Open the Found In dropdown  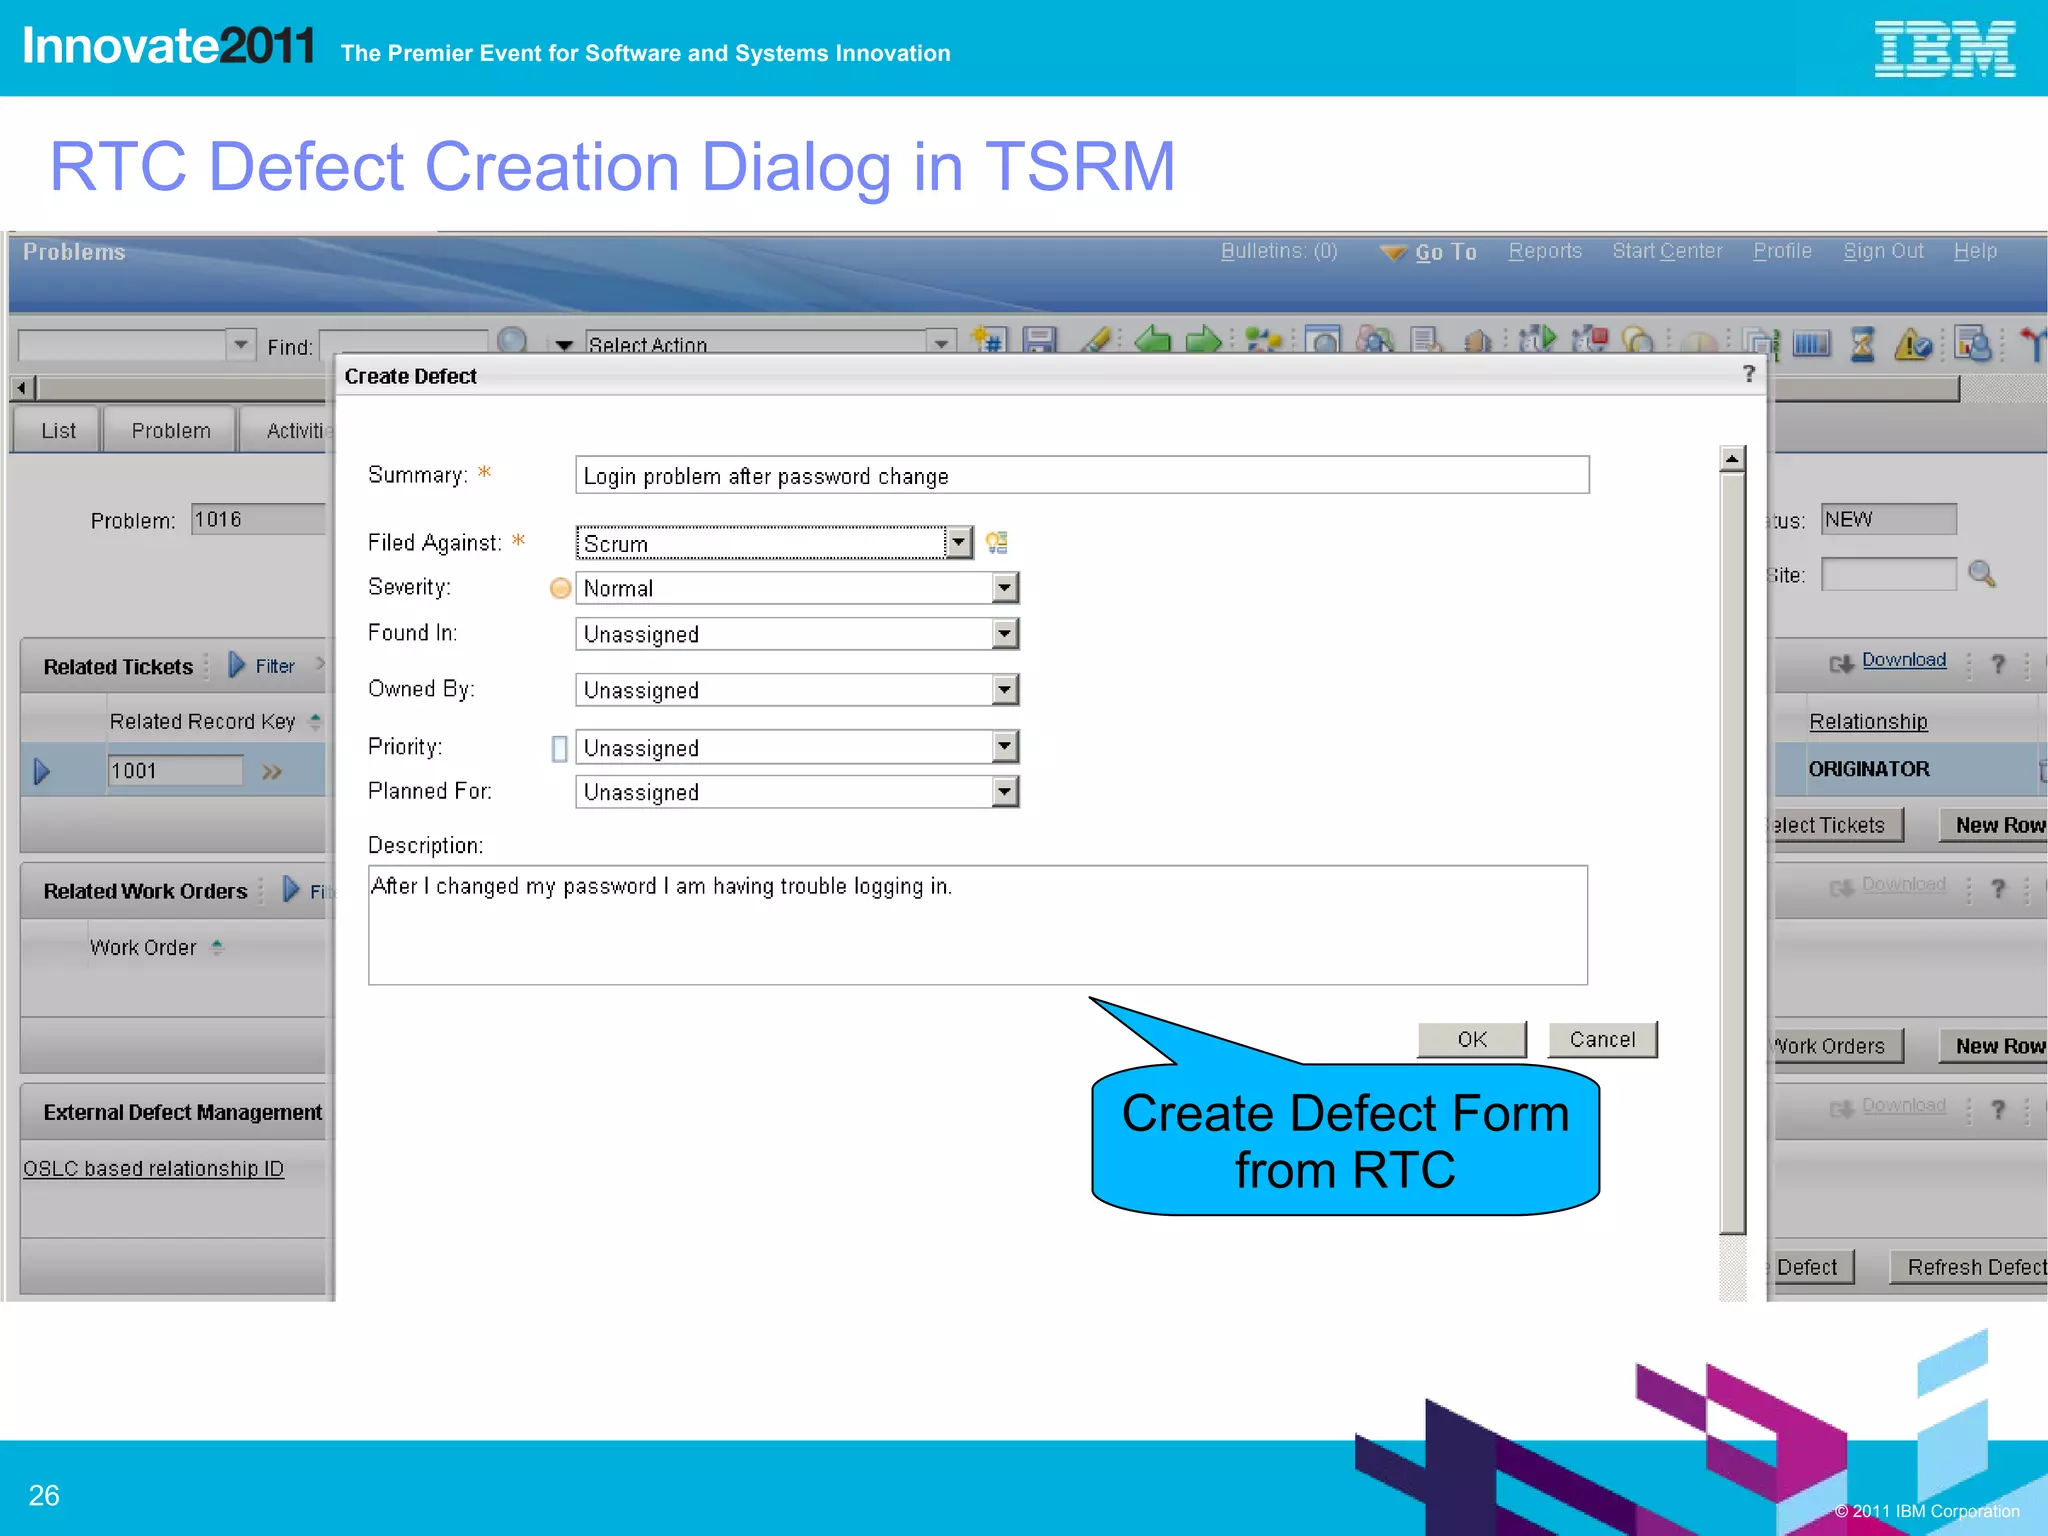[x=1005, y=633]
